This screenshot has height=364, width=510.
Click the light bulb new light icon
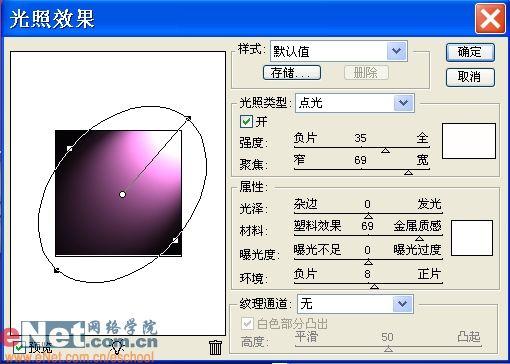click(x=117, y=347)
